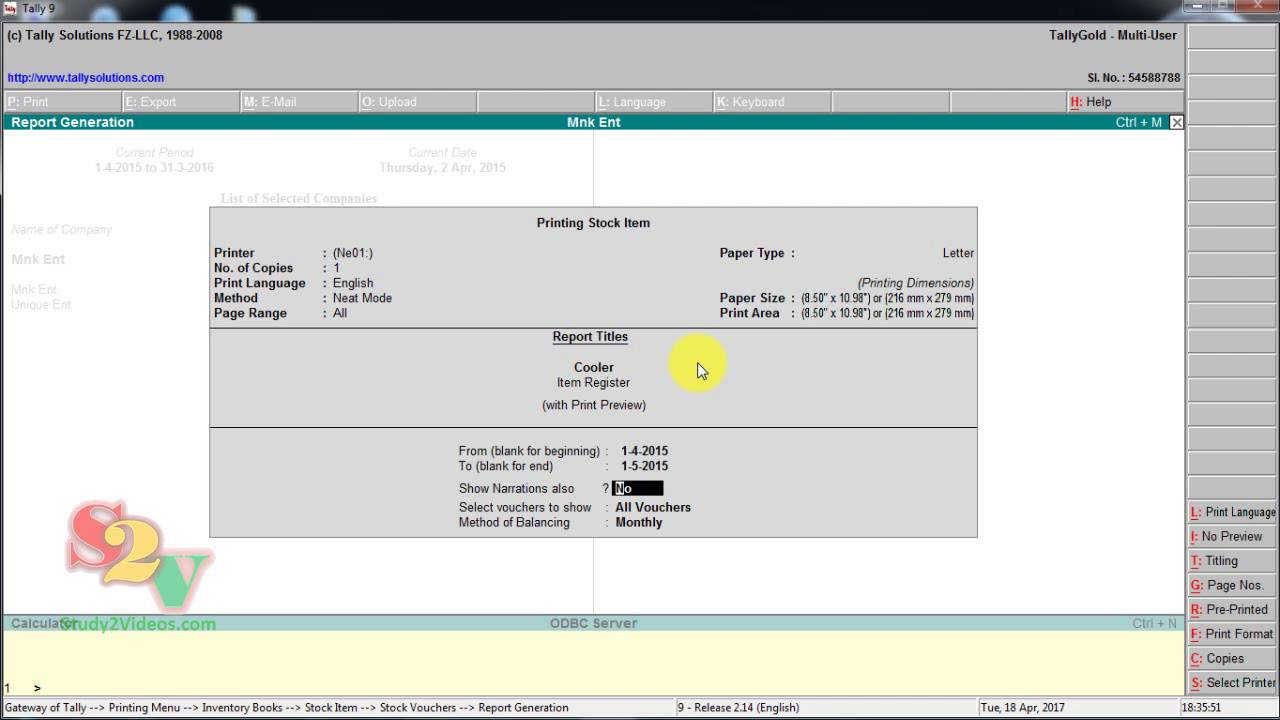The width and height of the screenshot is (1280, 720).
Task: Click the Ctrl + N shortcut label
Action: (x=1155, y=623)
